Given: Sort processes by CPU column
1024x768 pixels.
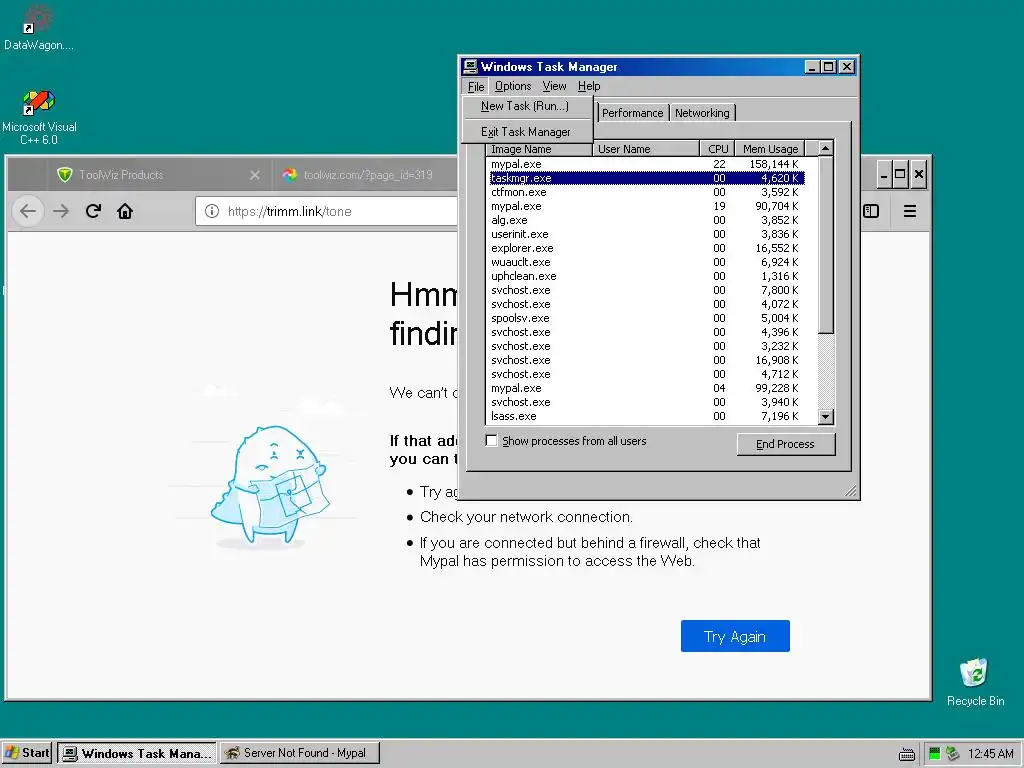Looking at the screenshot, I should click(x=717, y=149).
